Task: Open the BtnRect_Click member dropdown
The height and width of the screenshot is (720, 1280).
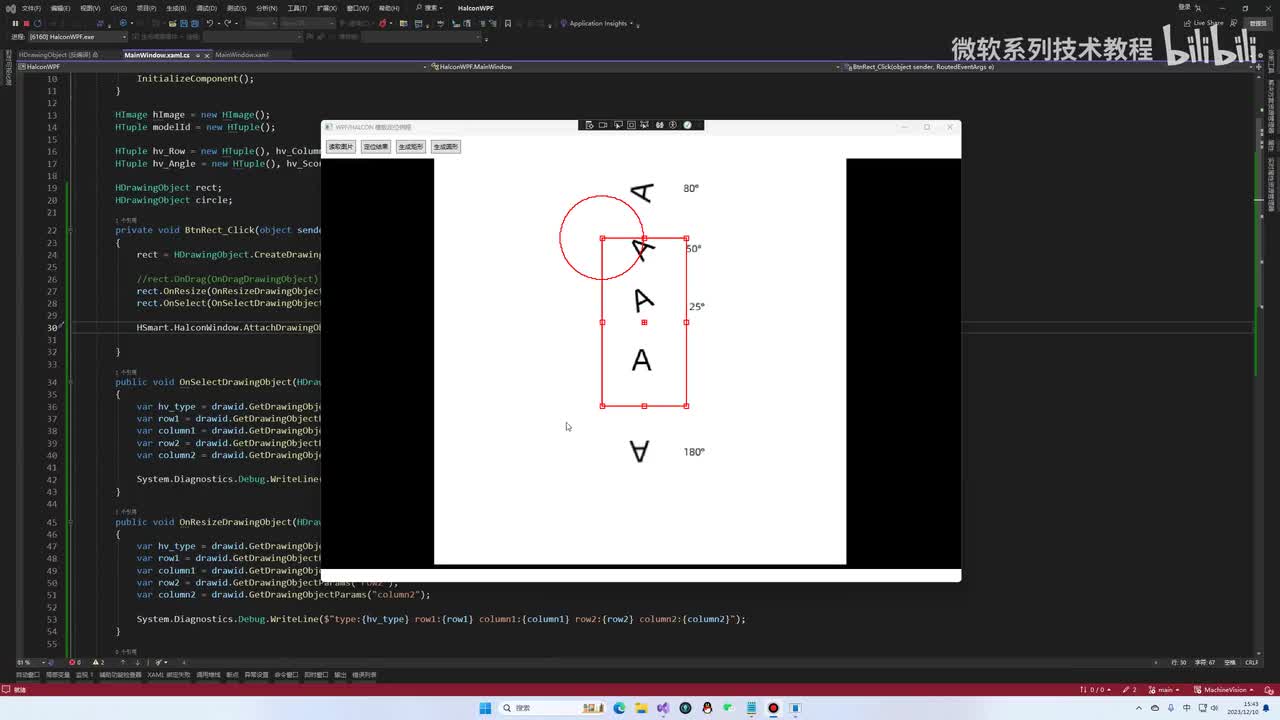Action: click(x=1048, y=67)
